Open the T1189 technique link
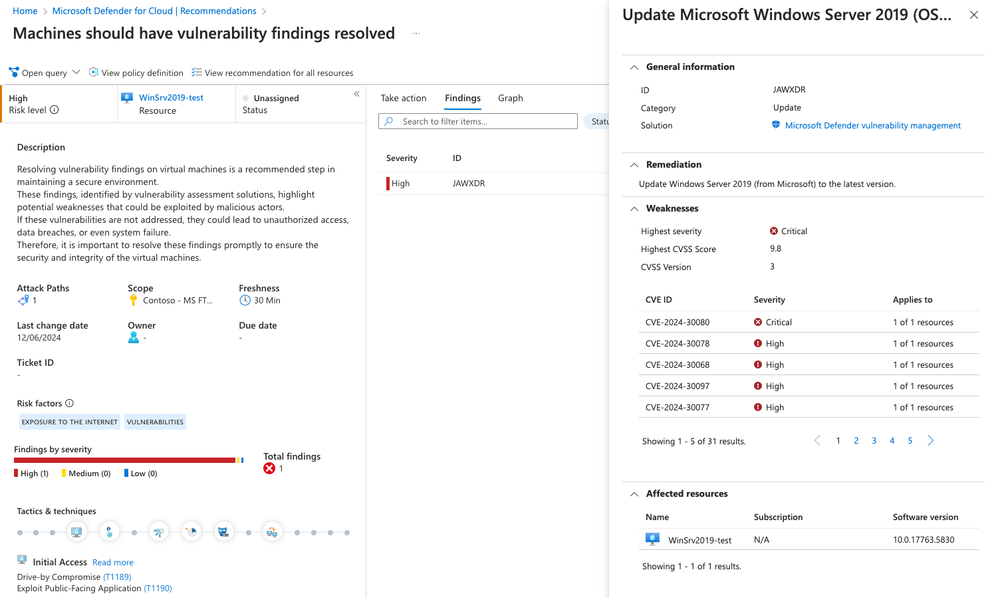 click(x=117, y=577)
